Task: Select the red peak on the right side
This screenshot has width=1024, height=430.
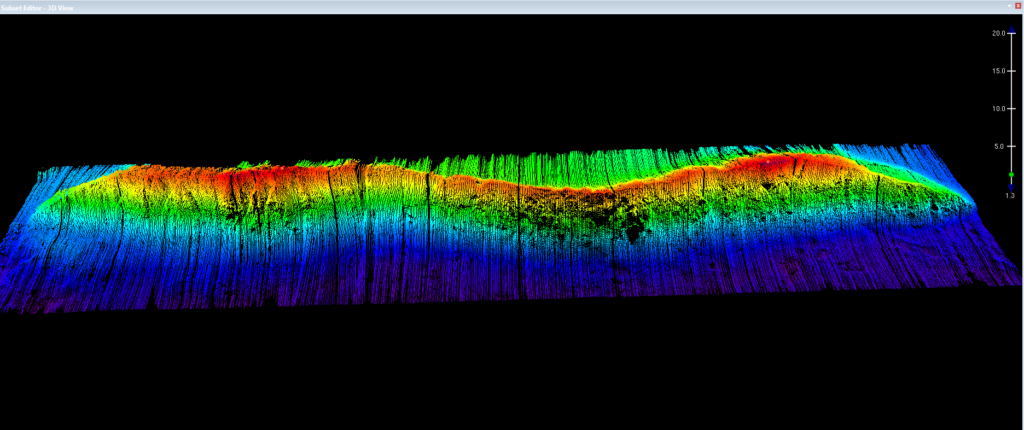Action: pos(780,162)
